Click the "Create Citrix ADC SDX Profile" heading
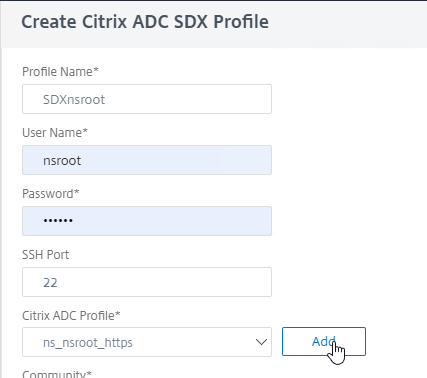This screenshot has width=427, height=378. pyautogui.click(x=145, y=22)
